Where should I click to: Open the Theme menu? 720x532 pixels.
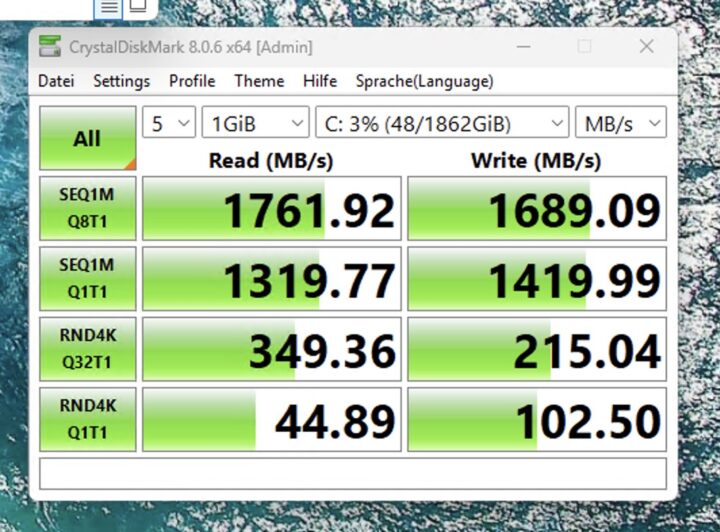pyautogui.click(x=259, y=81)
